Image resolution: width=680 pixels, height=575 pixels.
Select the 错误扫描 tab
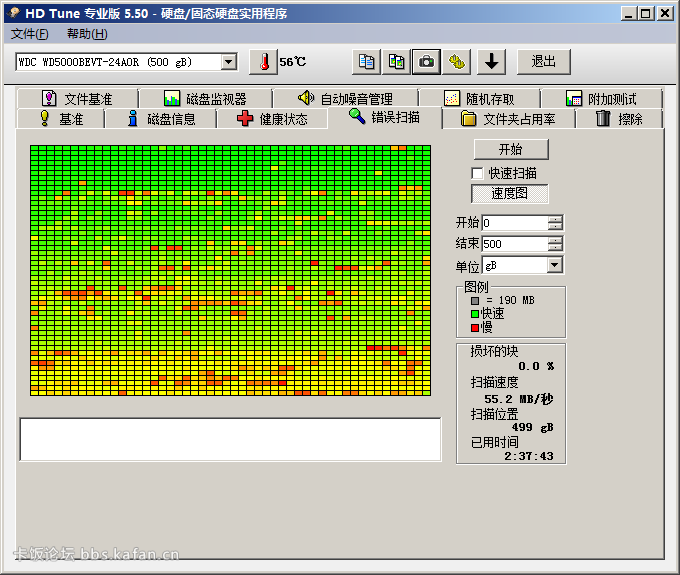pos(385,117)
